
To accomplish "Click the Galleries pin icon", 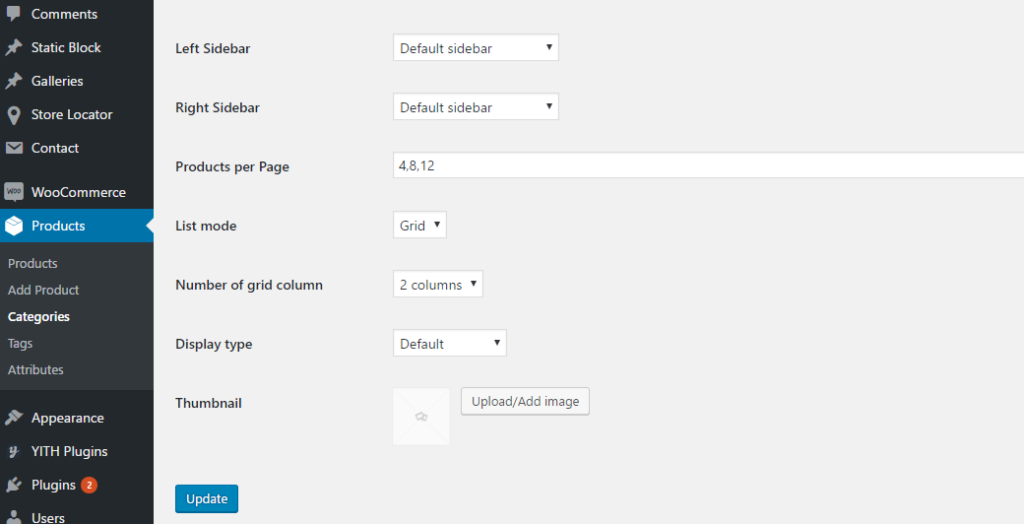I will coord(13,81).
